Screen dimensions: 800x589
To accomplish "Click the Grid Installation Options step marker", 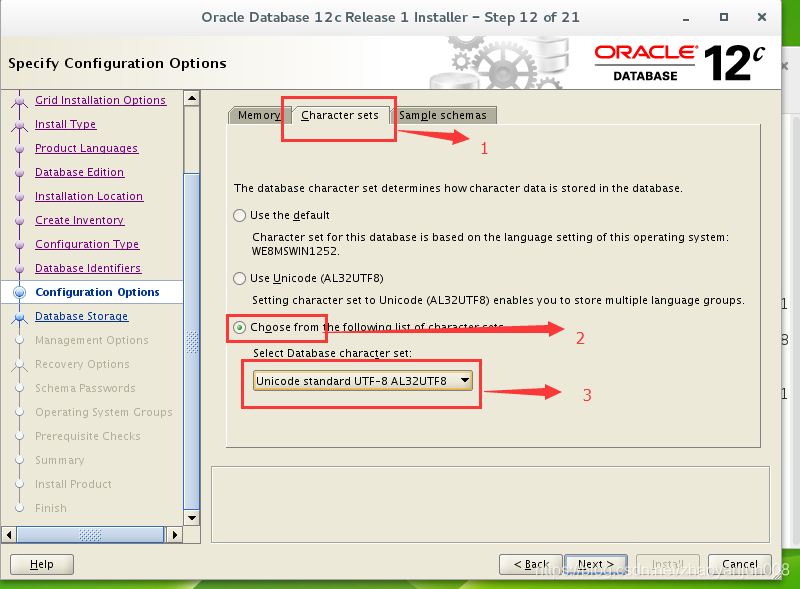I will 19,101.
